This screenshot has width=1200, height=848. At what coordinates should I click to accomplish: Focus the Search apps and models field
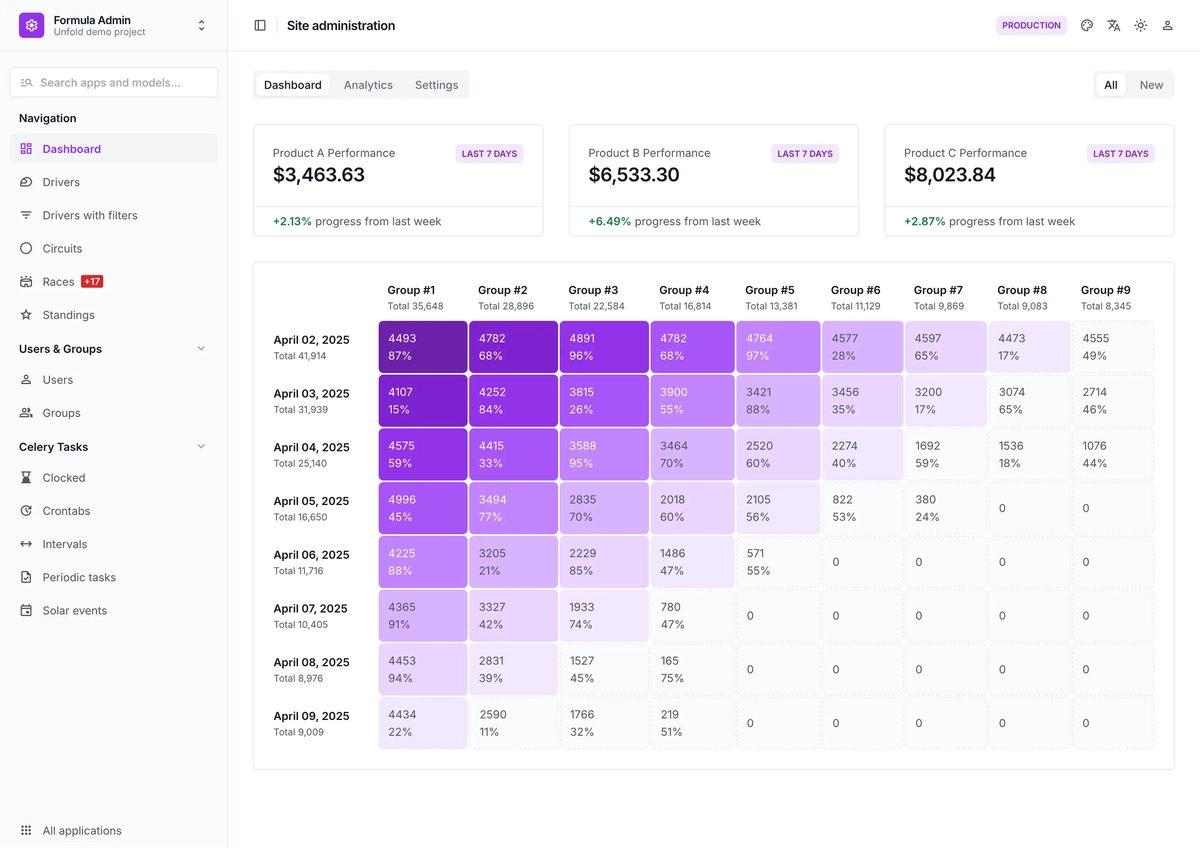tap(114, 82)
